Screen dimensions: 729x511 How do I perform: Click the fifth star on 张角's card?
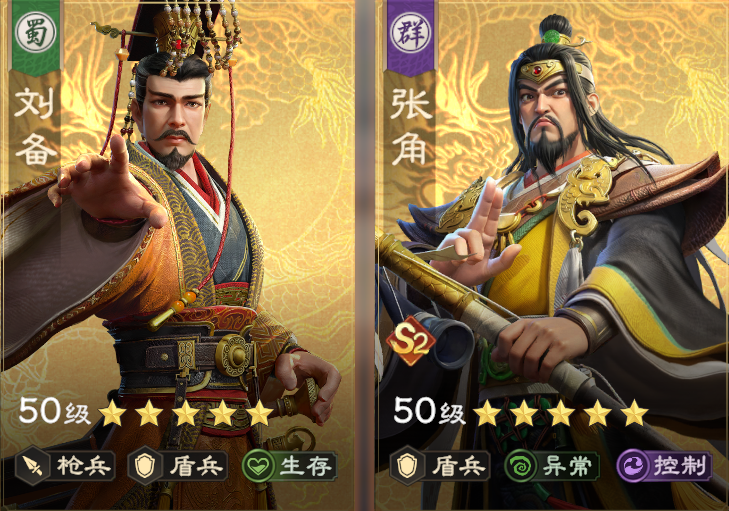click(635, 413)
